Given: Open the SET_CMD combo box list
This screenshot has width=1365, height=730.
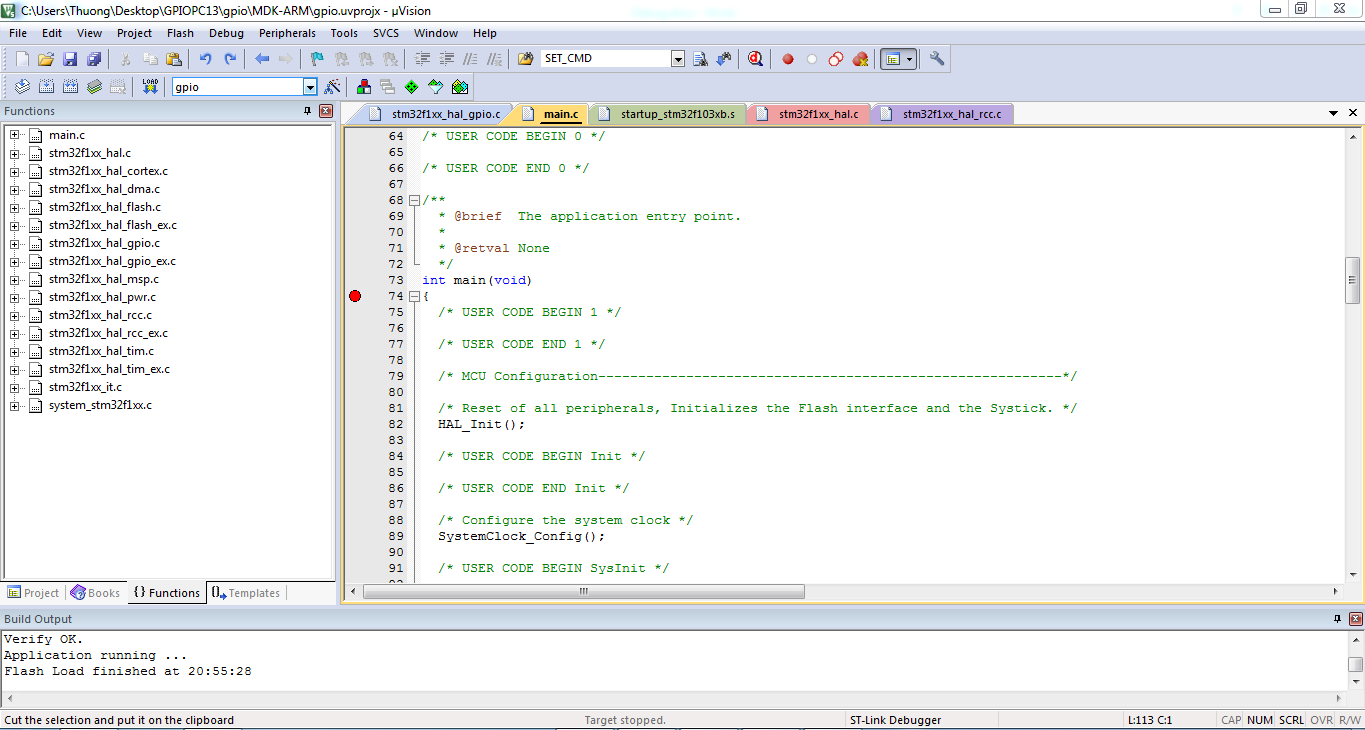Looking at the screenshot, I should coord(677,58).
